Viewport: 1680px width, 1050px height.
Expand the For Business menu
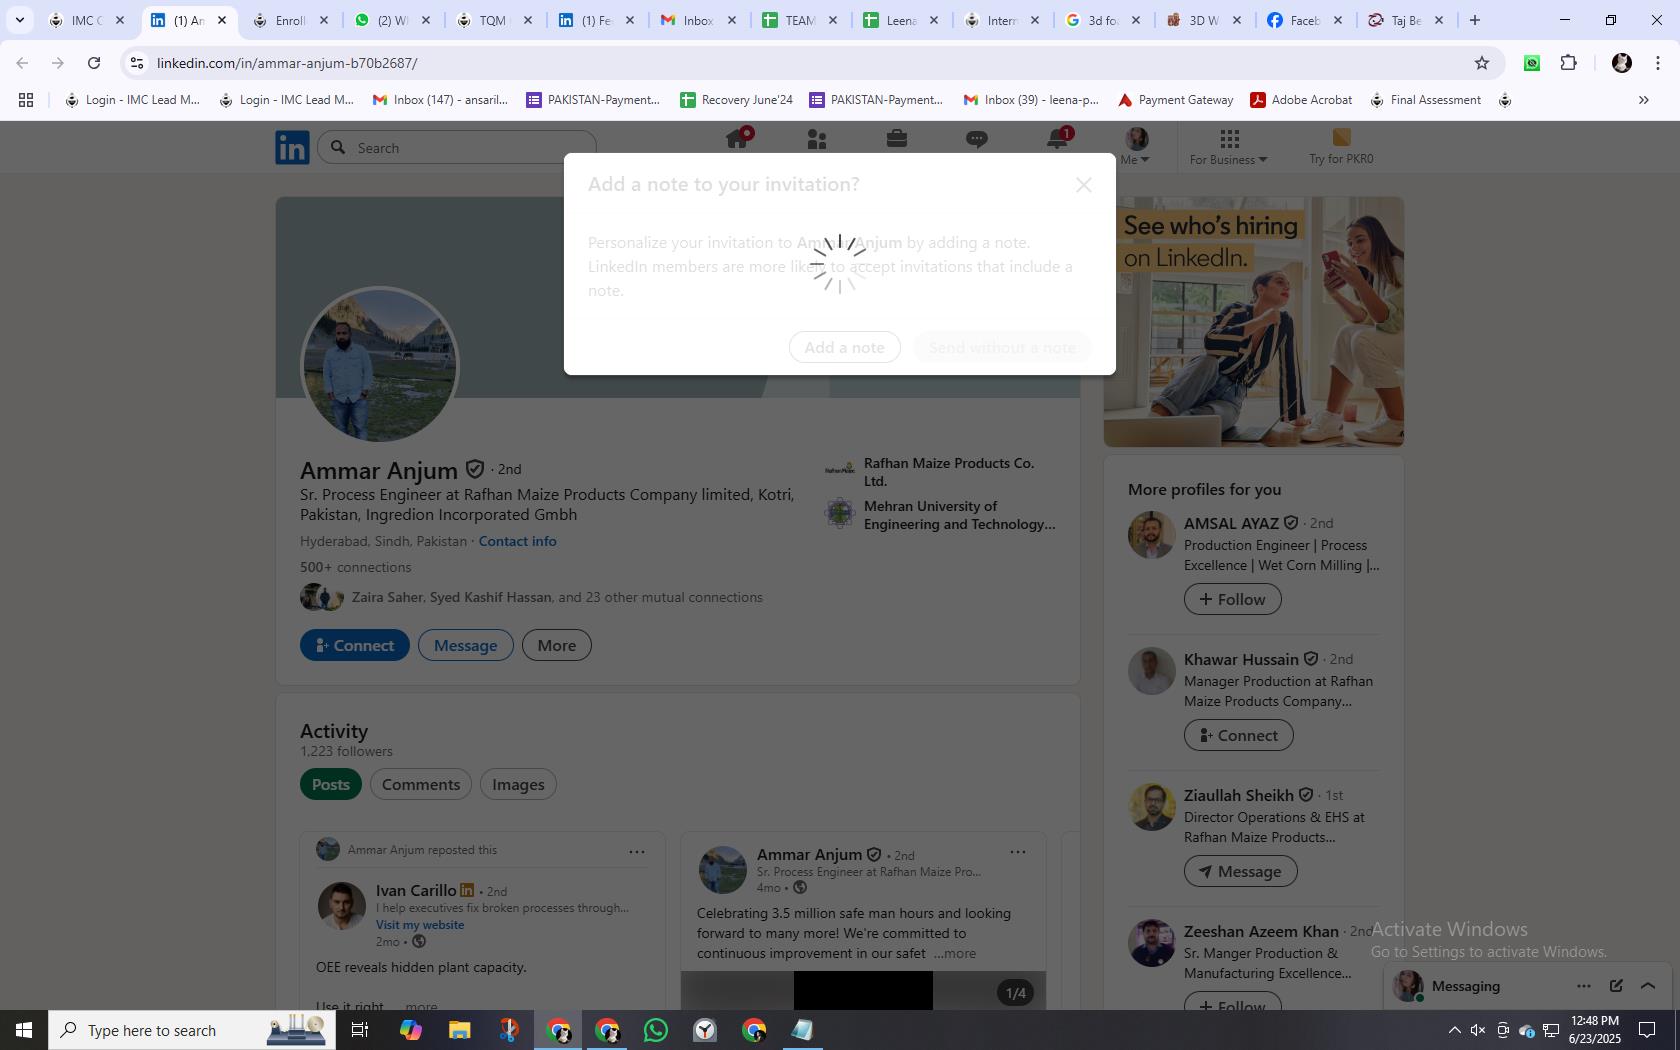(x=1229, y=147)
